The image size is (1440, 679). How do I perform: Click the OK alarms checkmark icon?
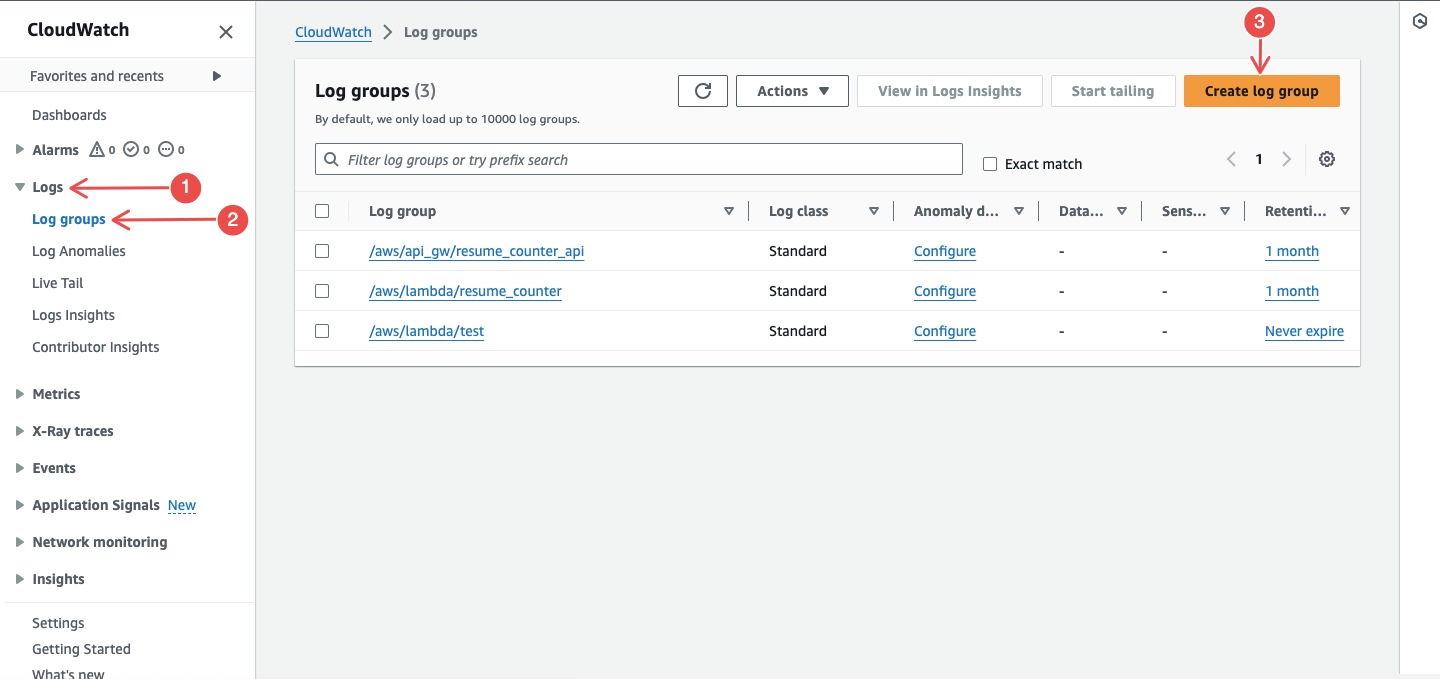pos(131,149)
